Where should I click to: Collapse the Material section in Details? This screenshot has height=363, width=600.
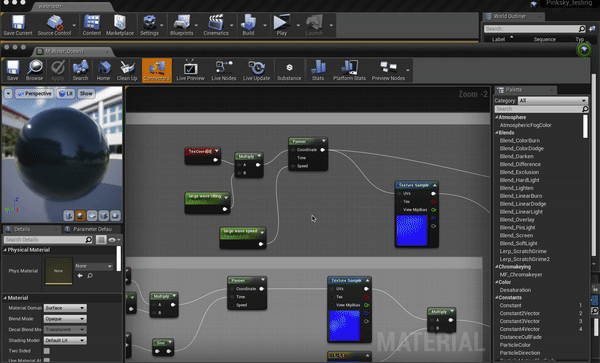point(5,298)
